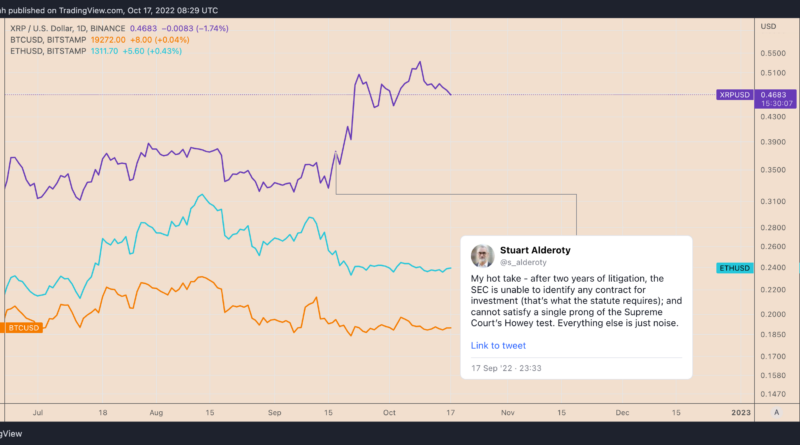Viewport: 800px width, 445px height.
Task: Click Stuart Alderoty's profile avatar
Action: tap(483, 255)
